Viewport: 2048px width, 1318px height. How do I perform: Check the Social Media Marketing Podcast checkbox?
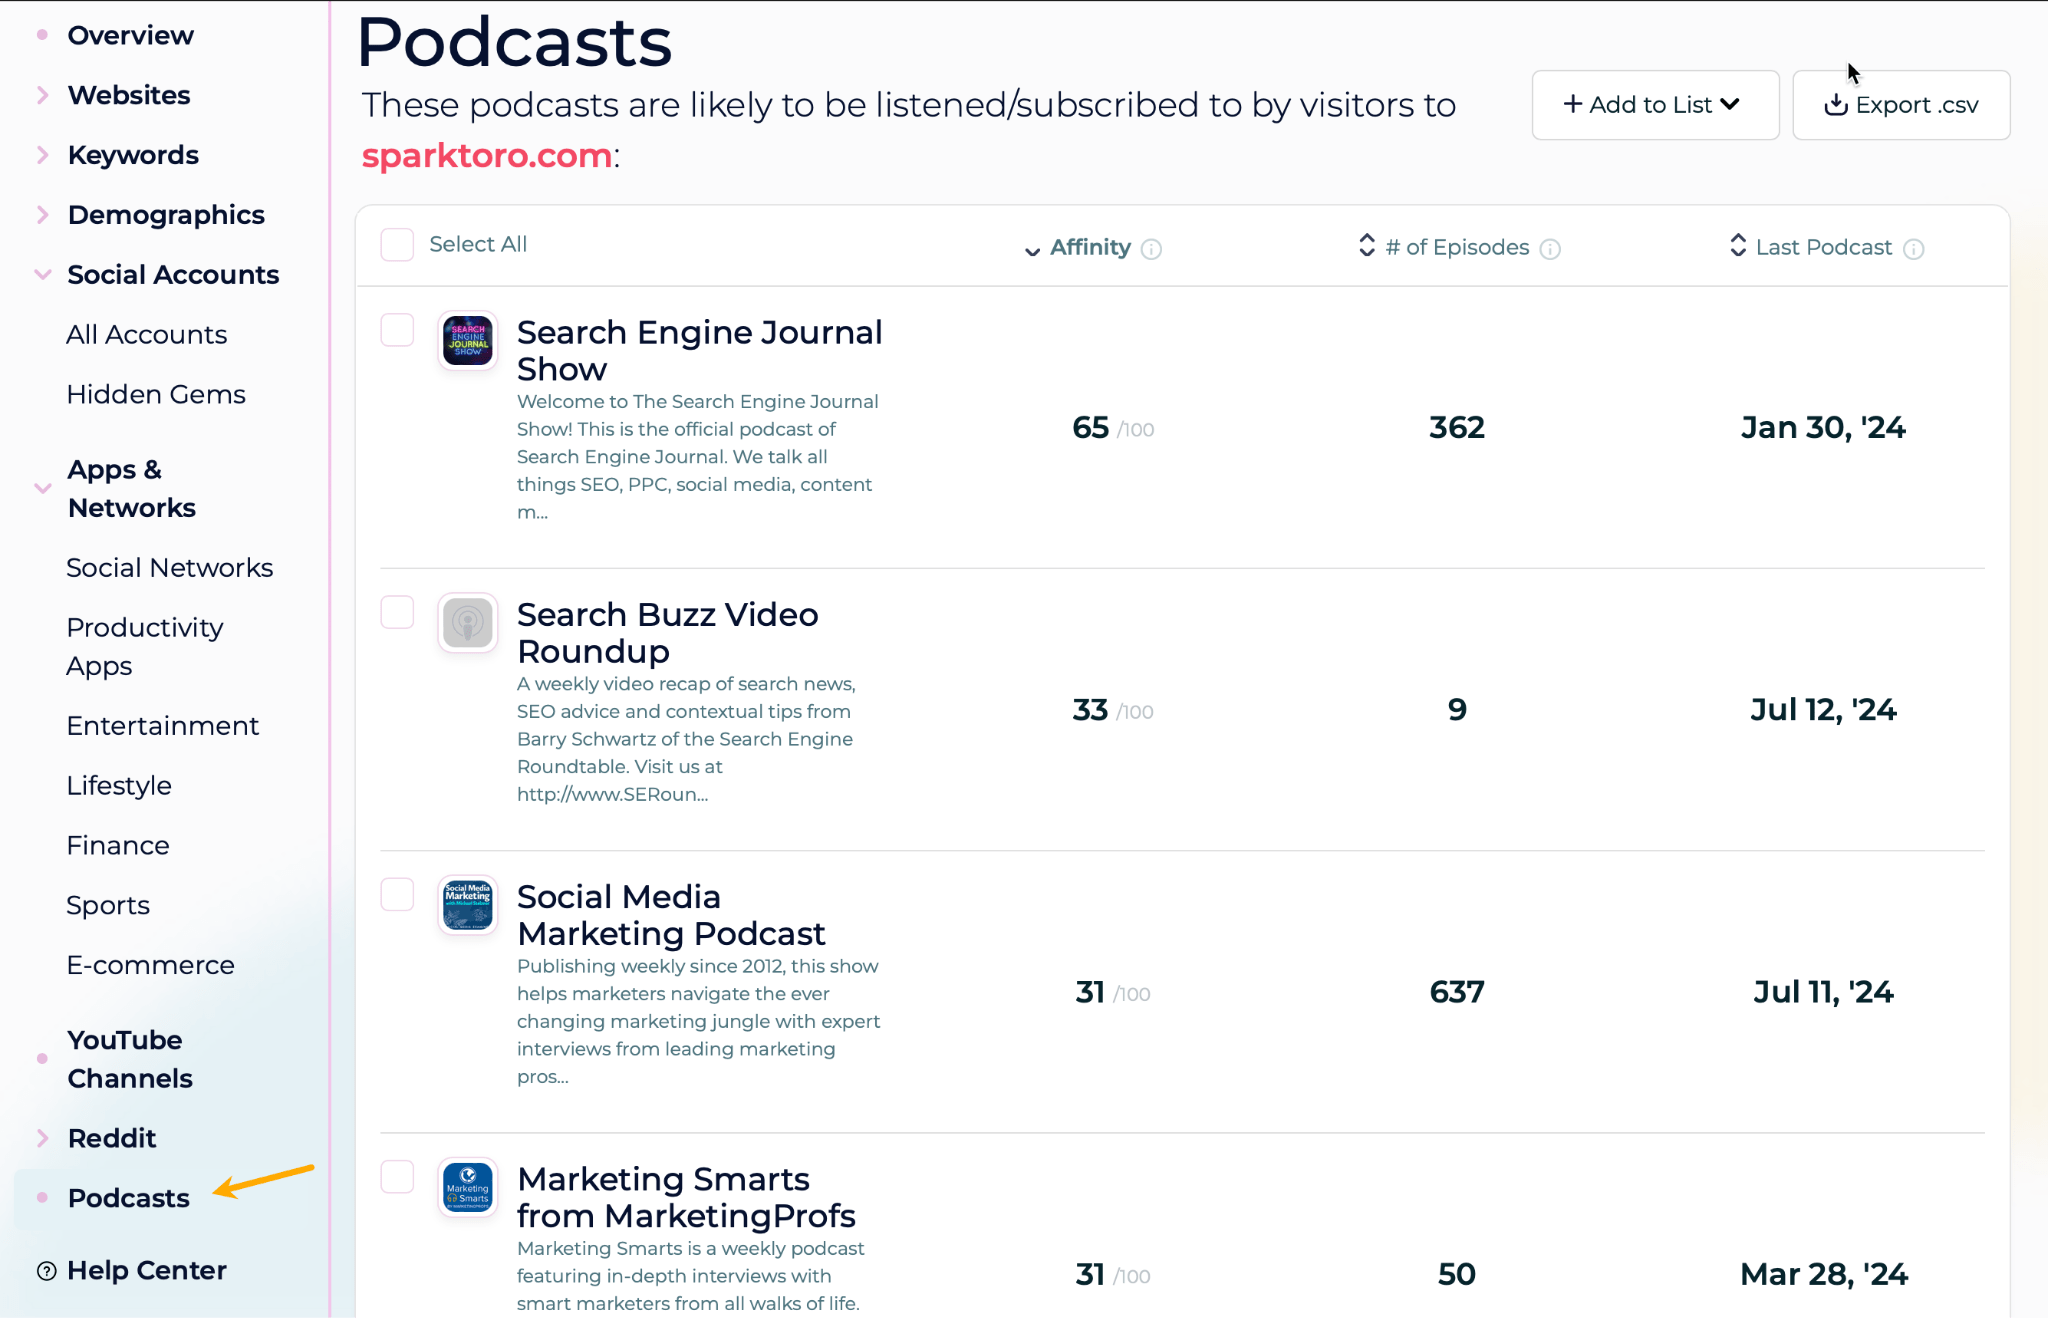tap(396, 894)
